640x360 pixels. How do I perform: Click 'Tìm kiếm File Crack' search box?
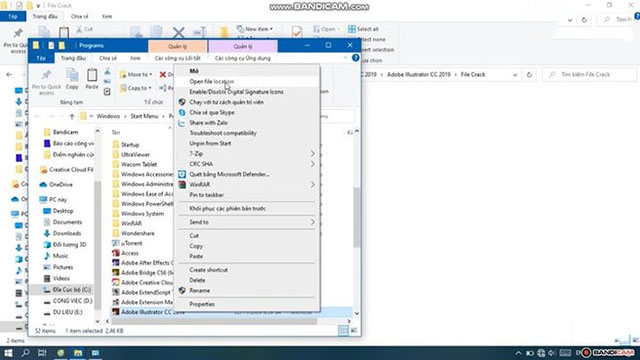click(589, 75)
